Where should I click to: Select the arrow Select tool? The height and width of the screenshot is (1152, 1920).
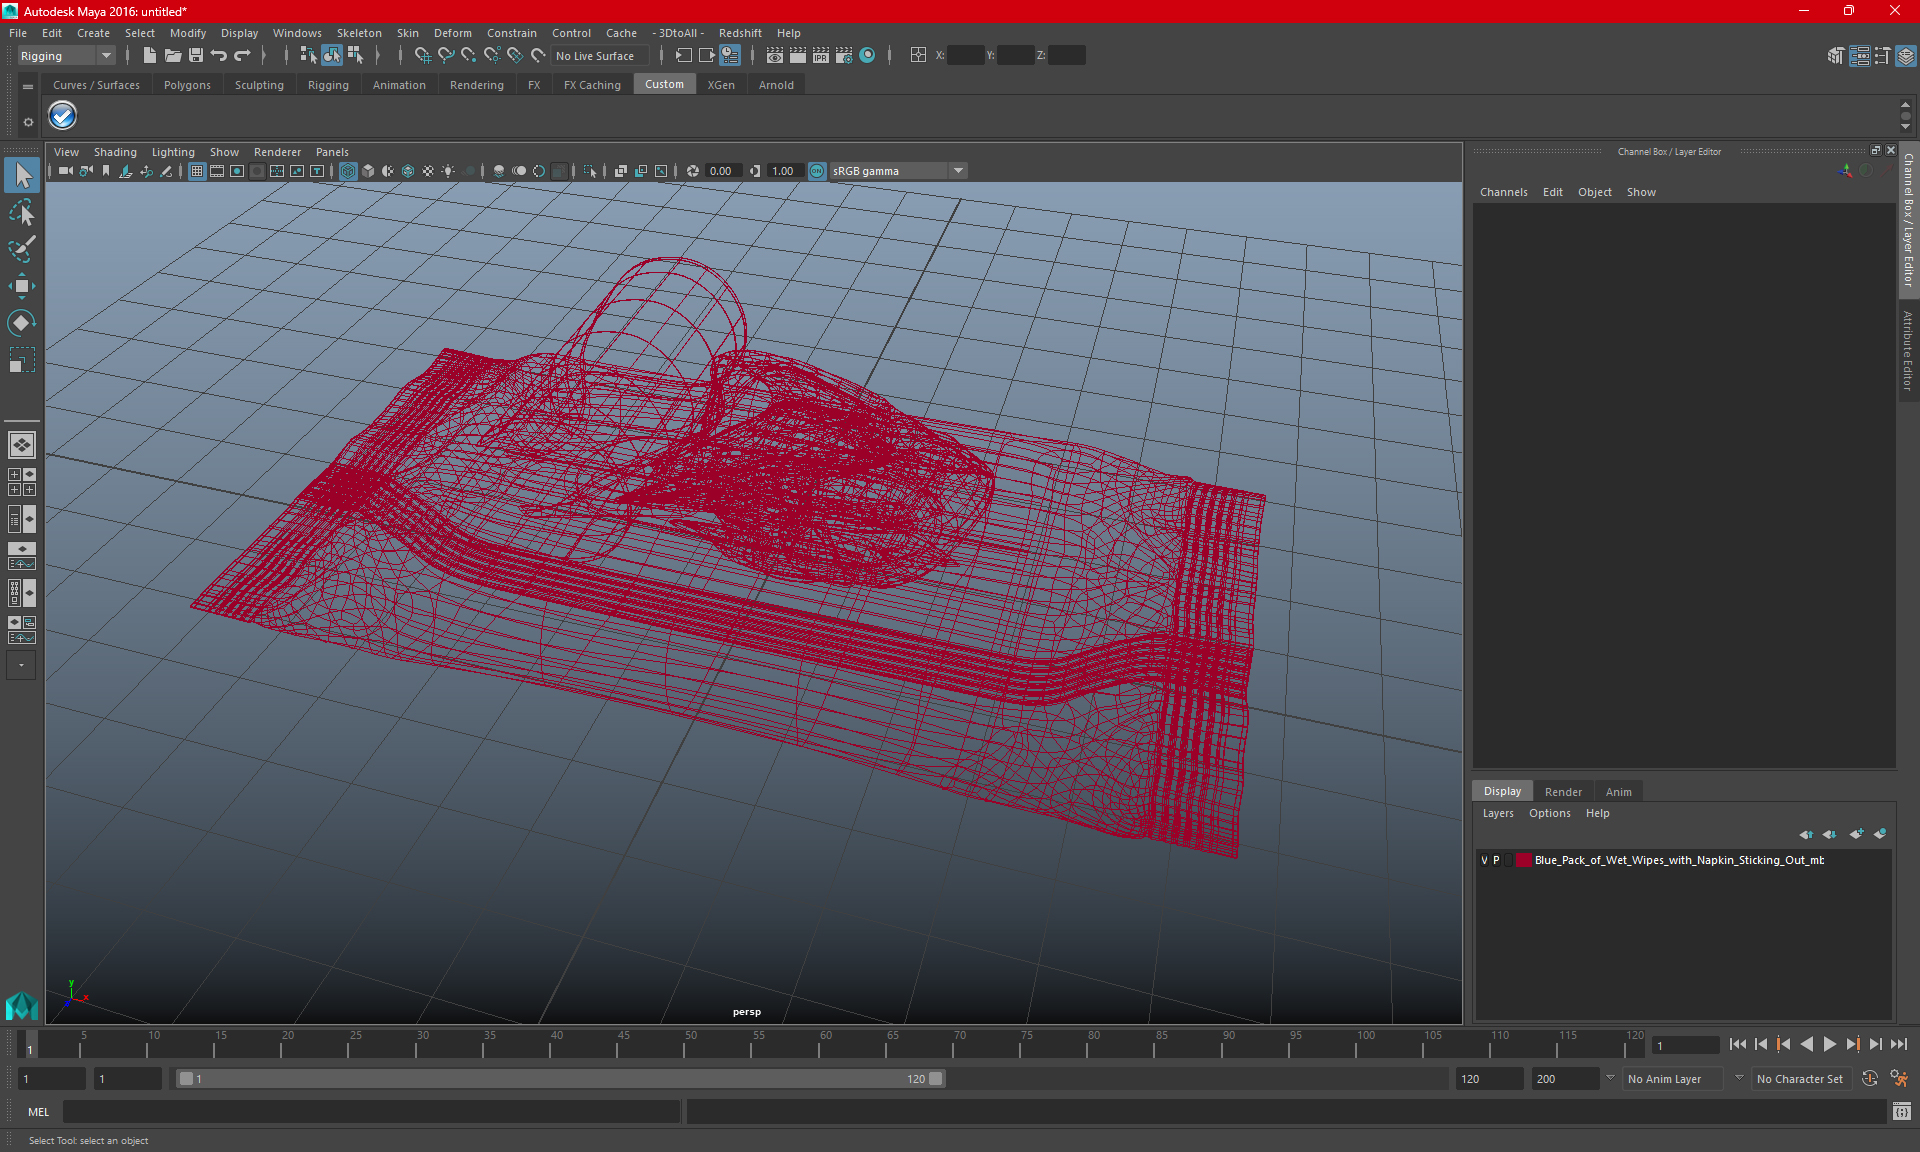[x=22, y=176]
